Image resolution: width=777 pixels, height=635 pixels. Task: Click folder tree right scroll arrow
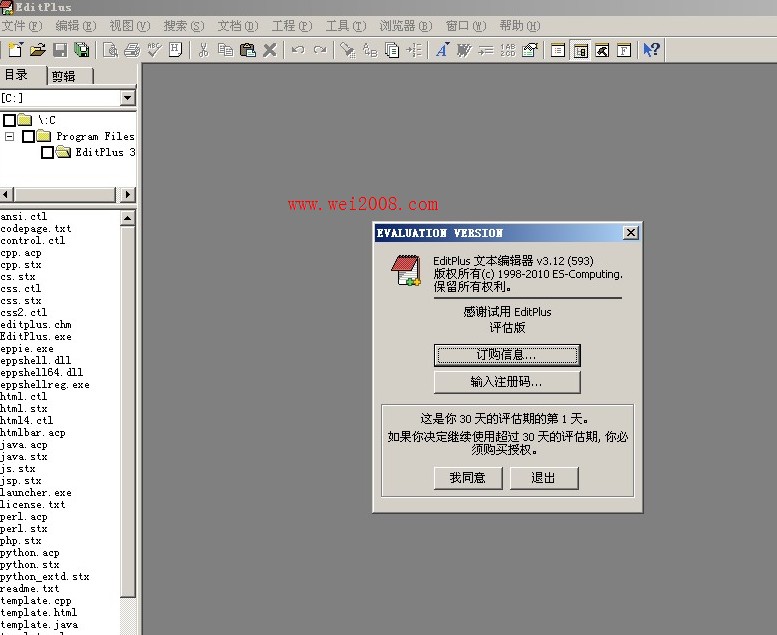tap(128, 194)
